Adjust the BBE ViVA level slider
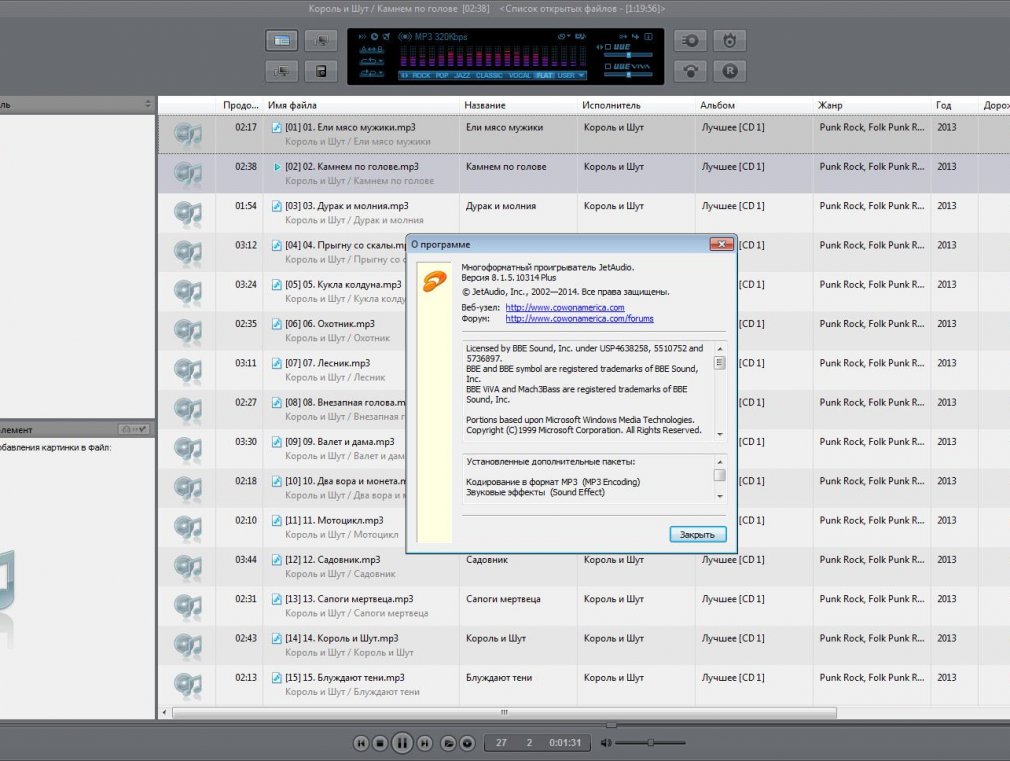1010x761 pixels. [x=628, y=75]
